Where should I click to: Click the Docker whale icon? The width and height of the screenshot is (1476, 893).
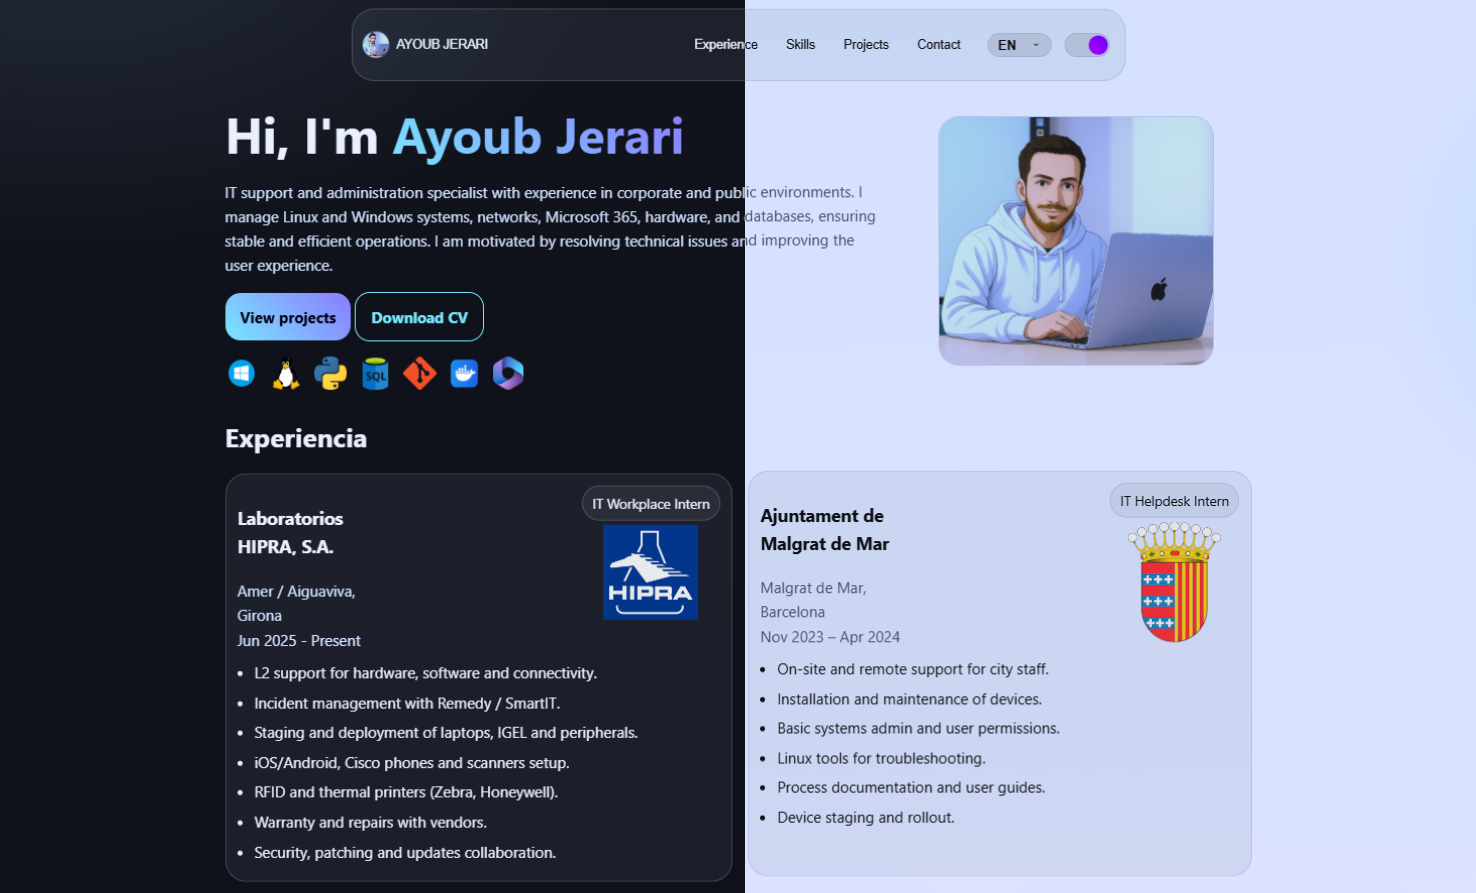464,374
